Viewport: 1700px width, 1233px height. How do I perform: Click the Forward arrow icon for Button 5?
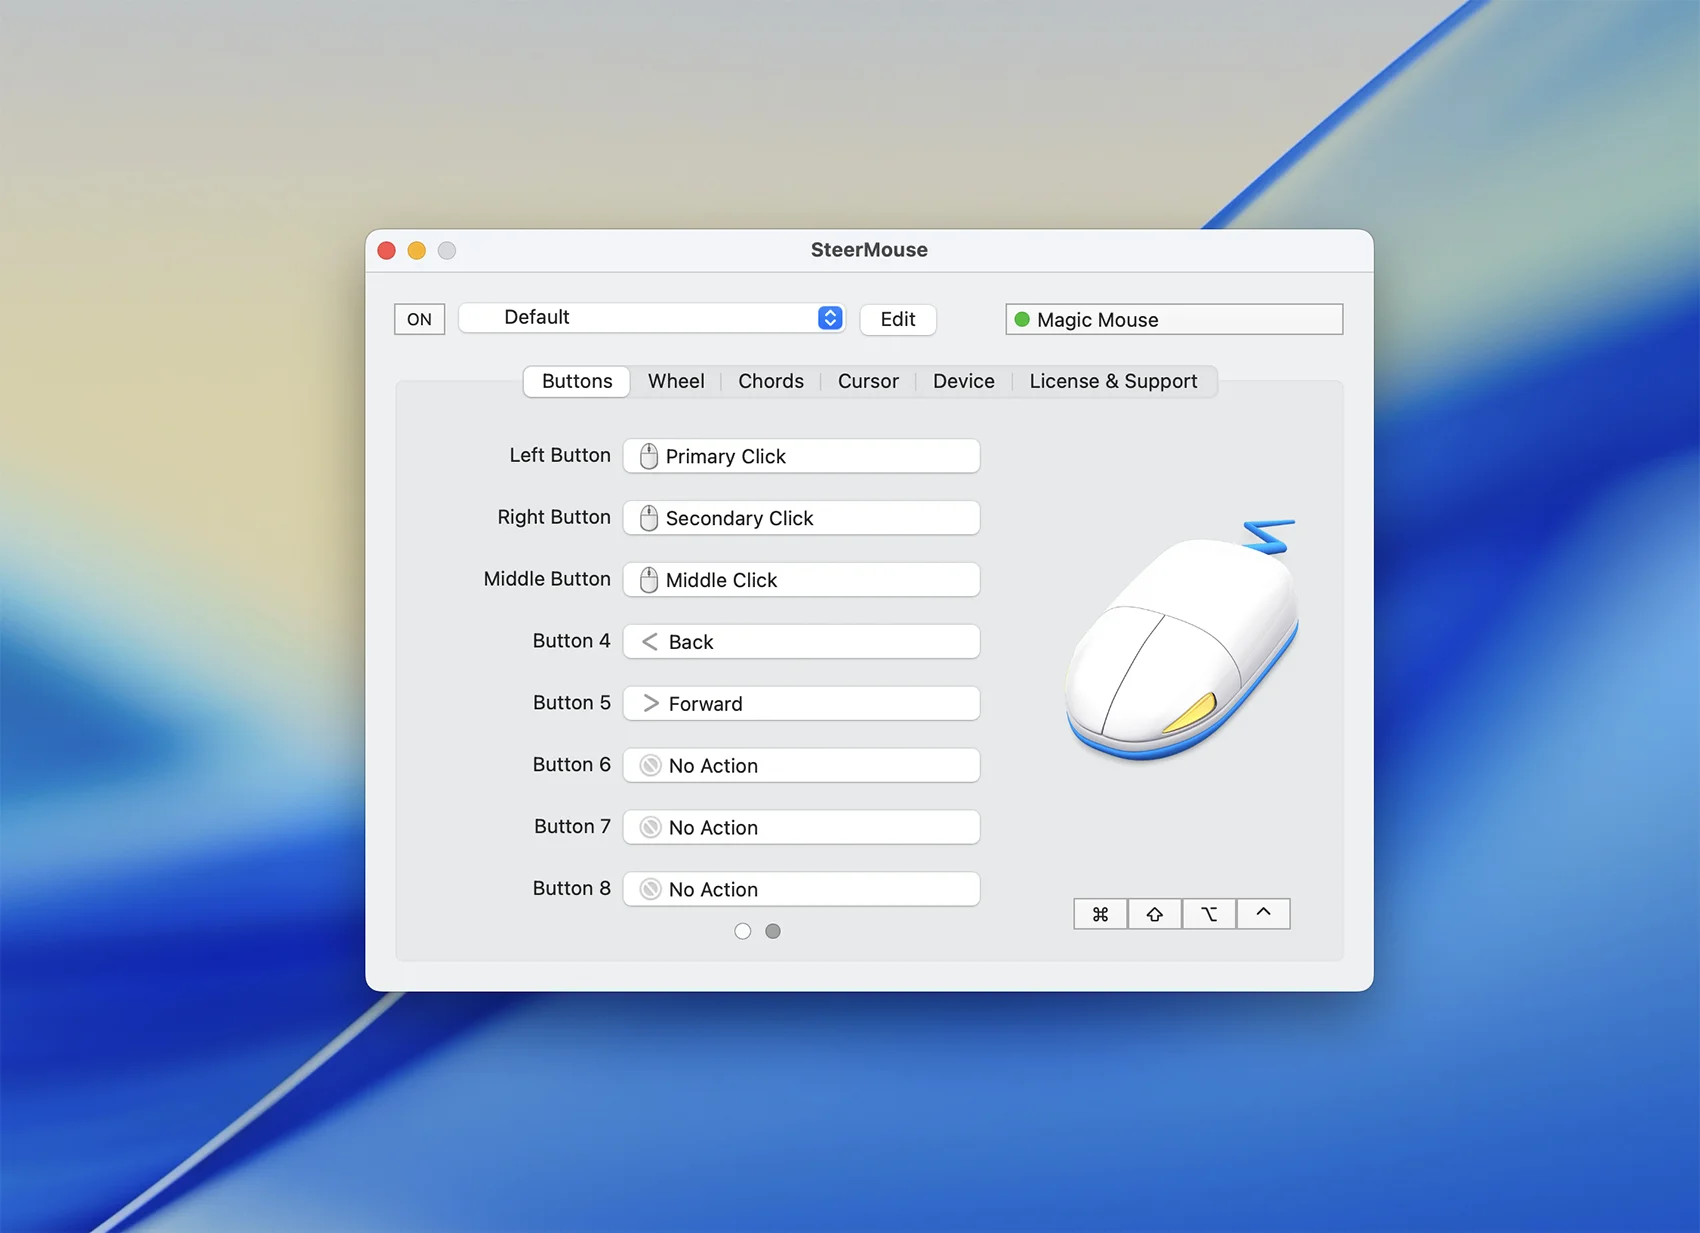651,704
